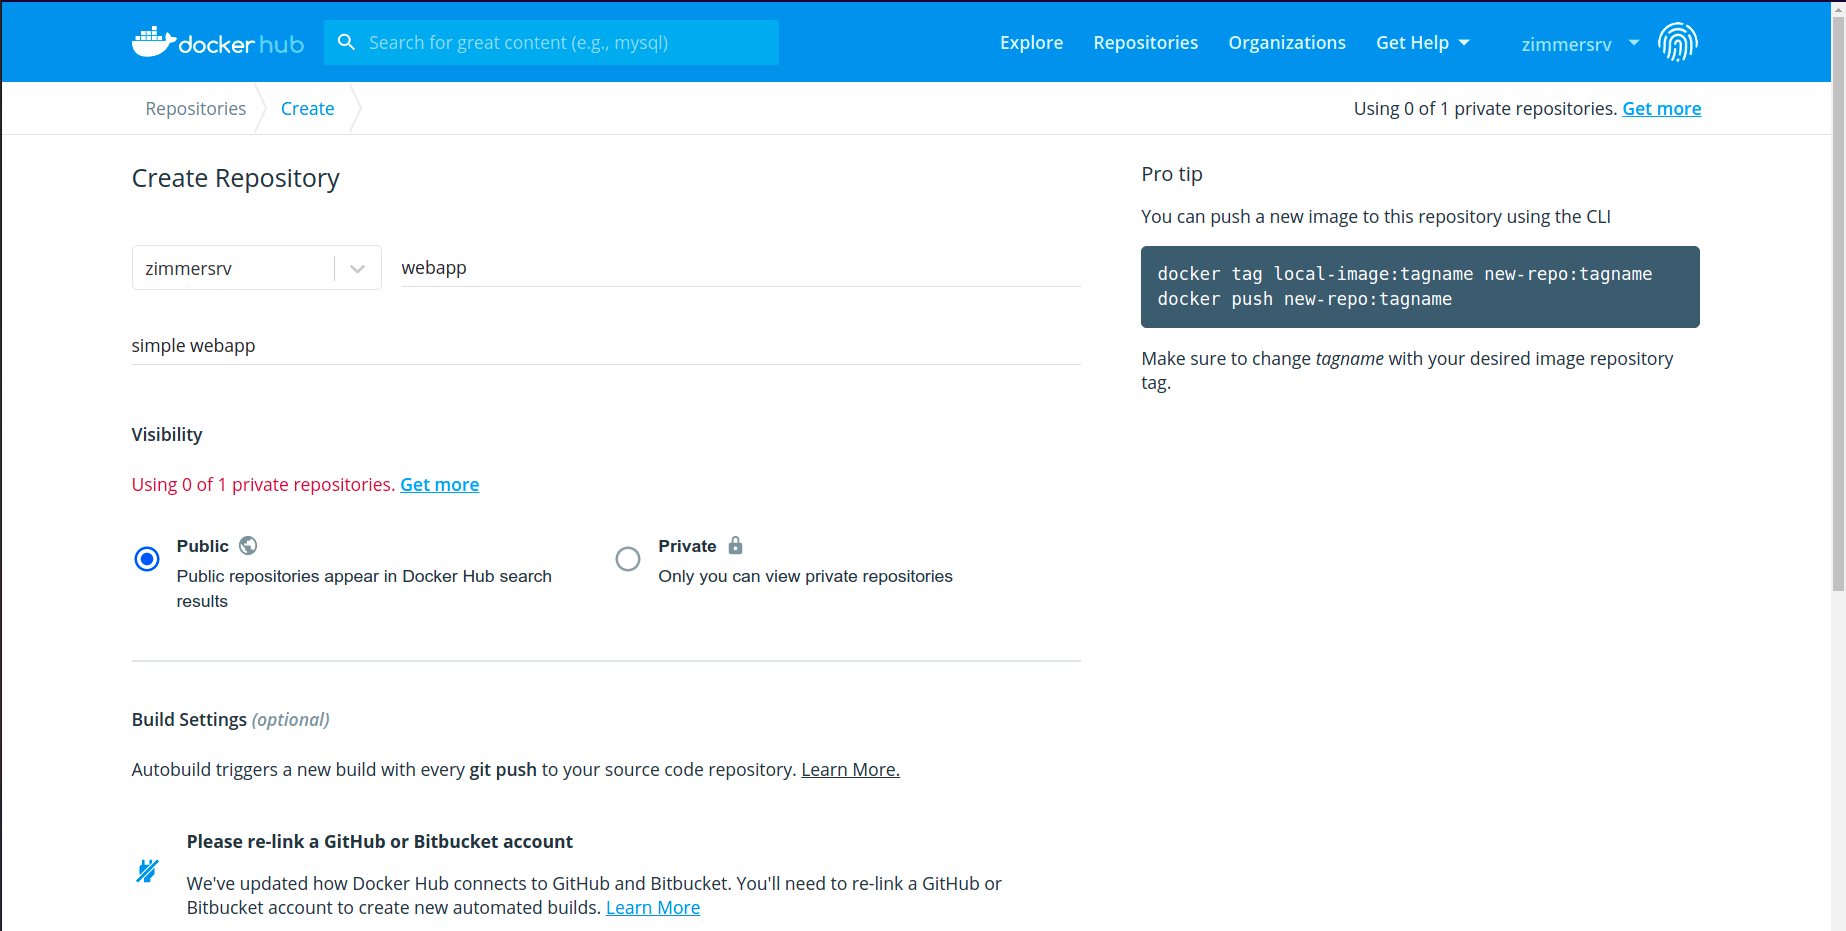Click 'Please re-link a GitHub or Bitbucket account'
This screenshot has width=1846, height=931.
pyautogui.click(x=380, y=841)
